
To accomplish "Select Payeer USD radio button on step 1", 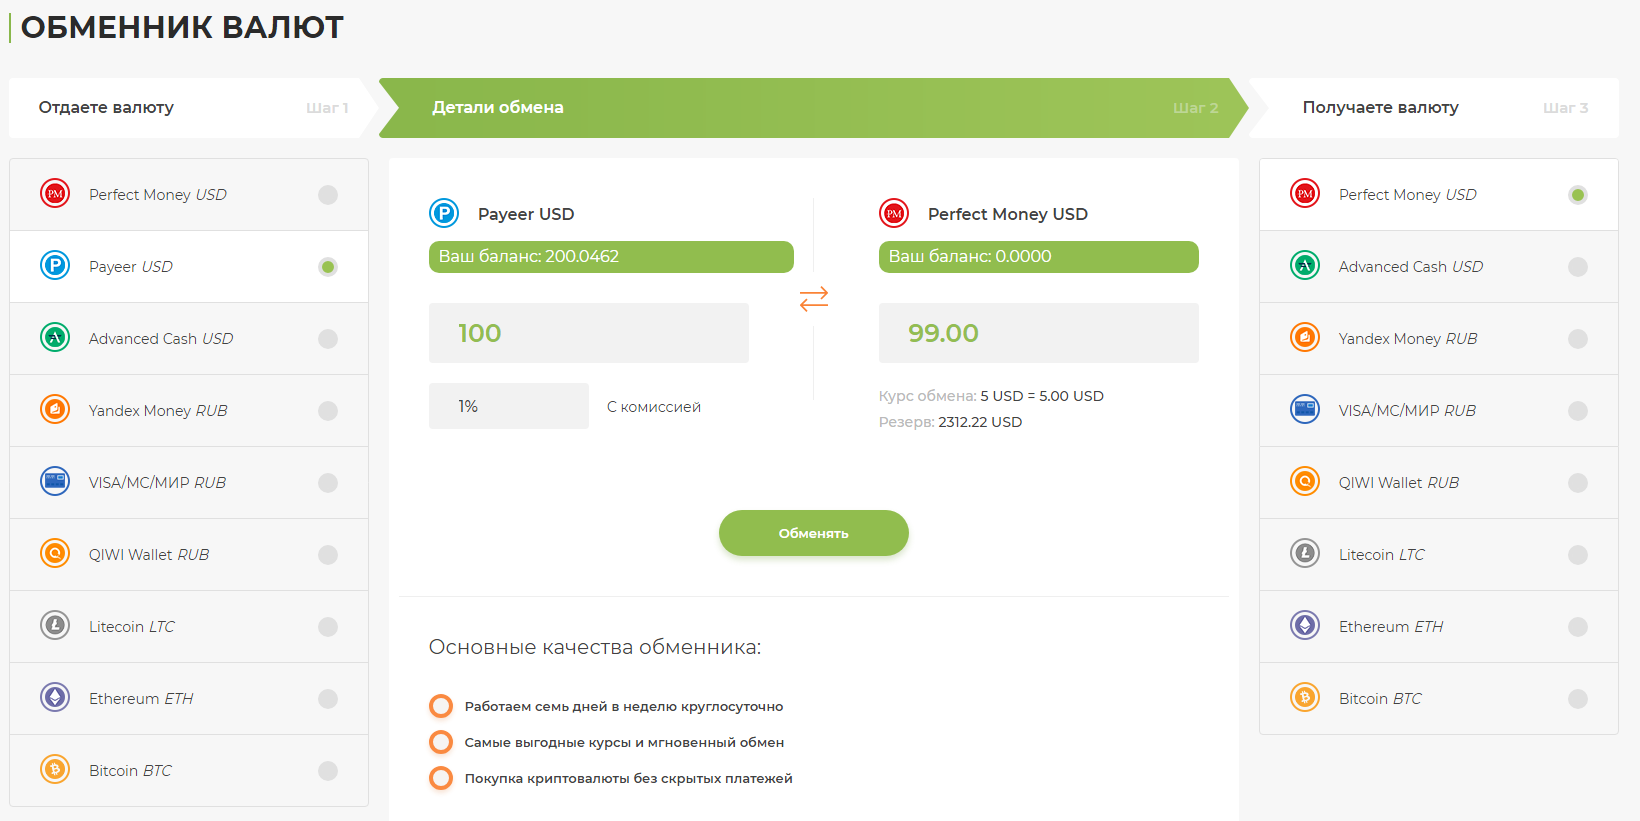I will [x=328, y=266].
